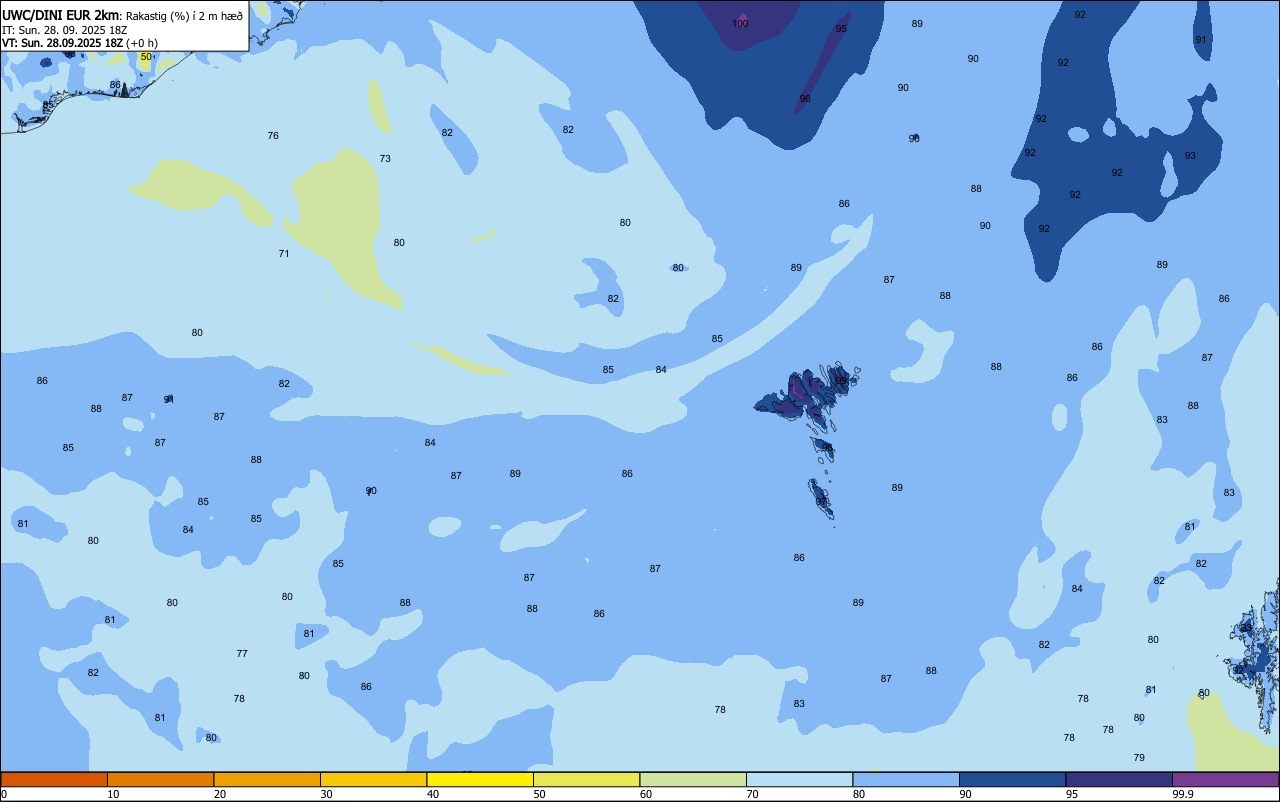The image size is (1280, 802).
Task: Click the 10–20 orange legend swatch
Action: coord(160,779)
